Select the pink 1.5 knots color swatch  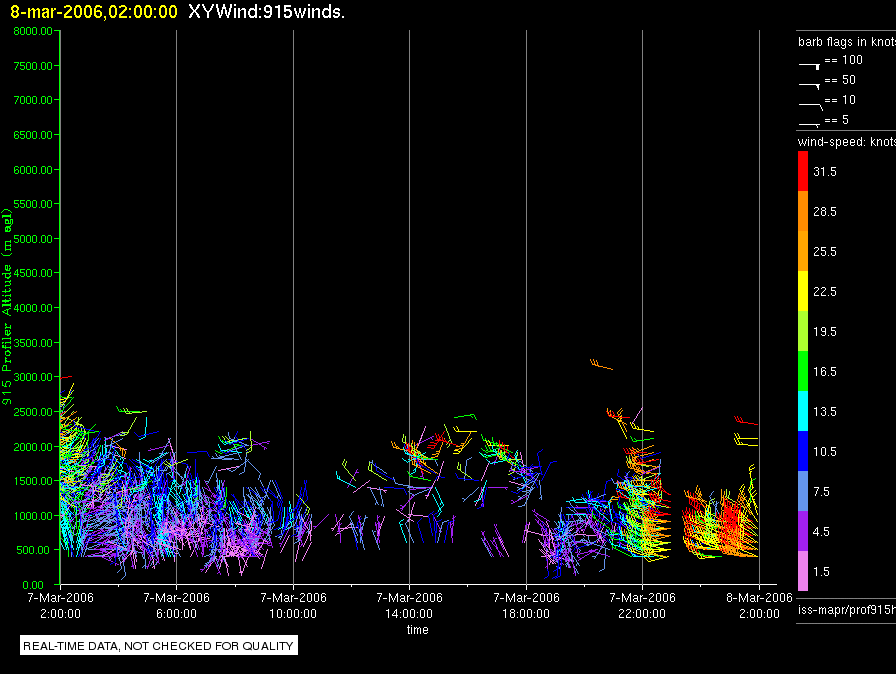(x=803, y=571)
